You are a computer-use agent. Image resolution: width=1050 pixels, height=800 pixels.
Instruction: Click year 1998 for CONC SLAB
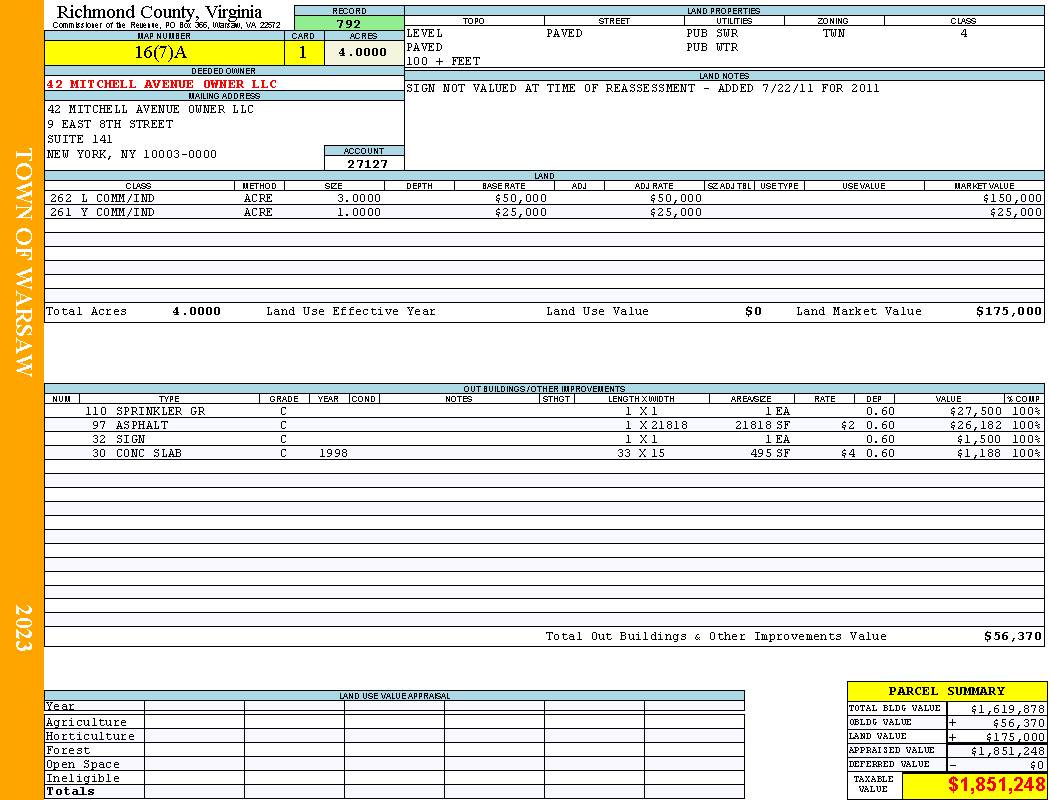click(333, 453)
